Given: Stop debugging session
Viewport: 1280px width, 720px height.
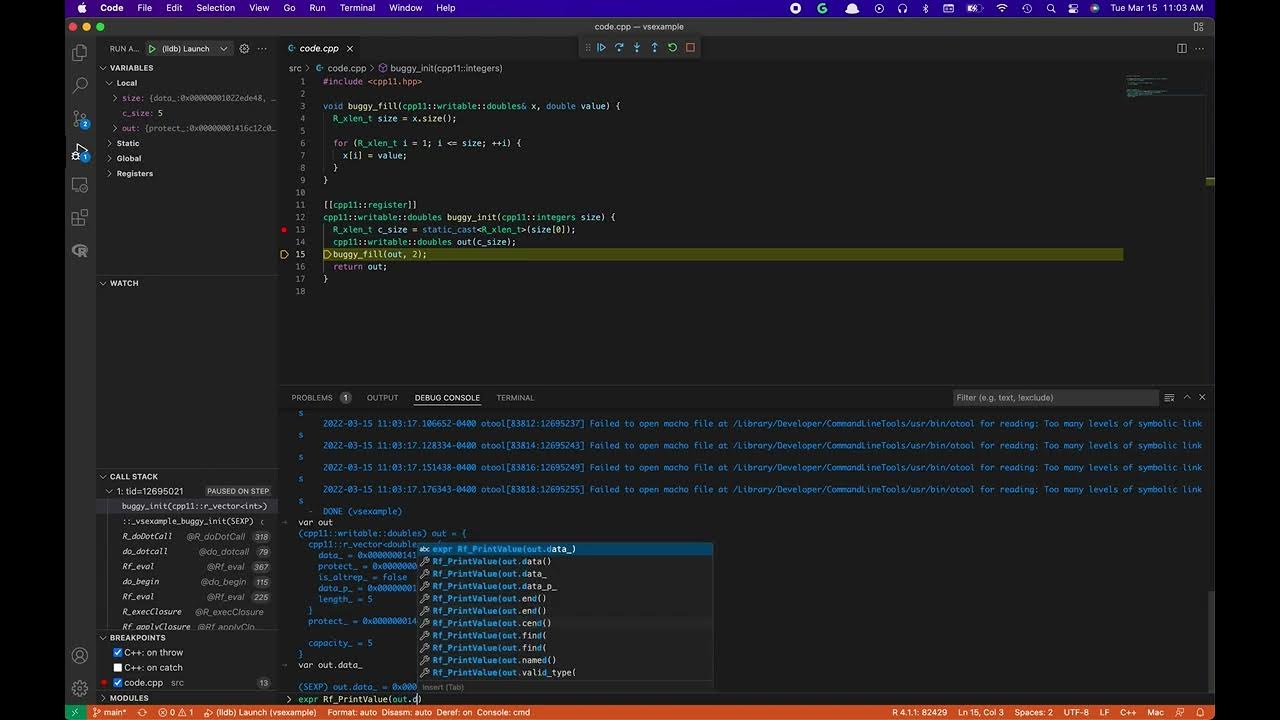Looking at the screenshot, I should pyautogui.click(x=690, y=47).
